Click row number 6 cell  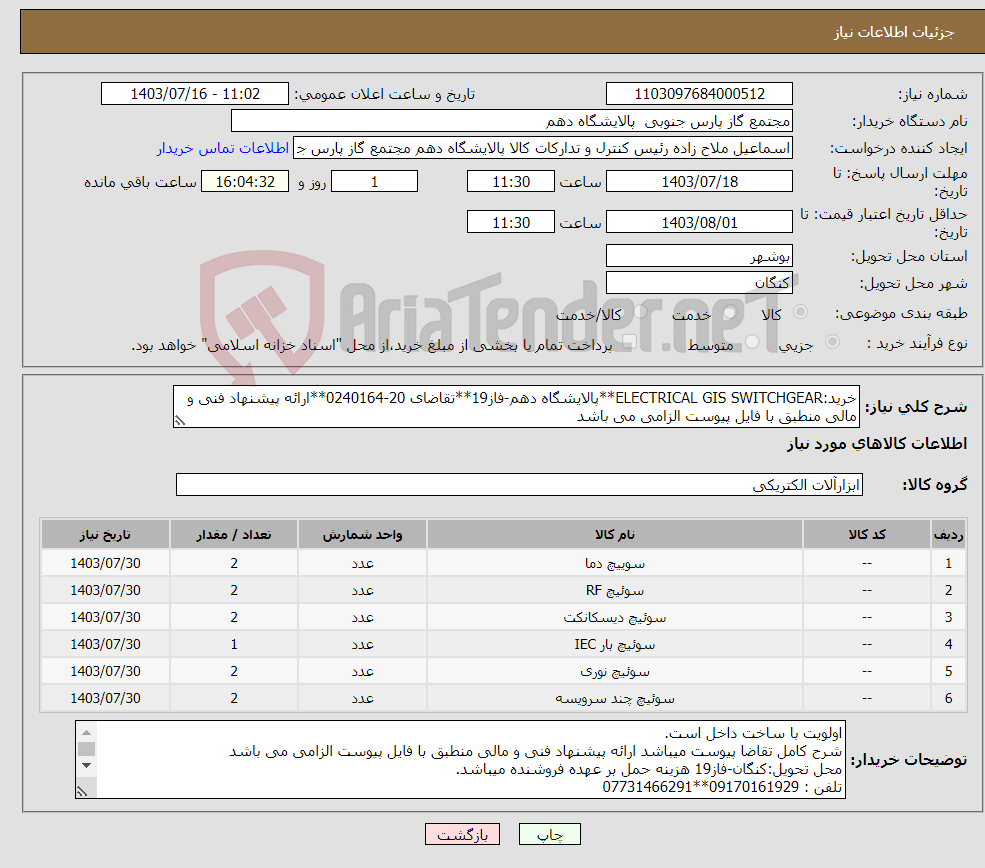pyautogui.click(x=949, y=698)
